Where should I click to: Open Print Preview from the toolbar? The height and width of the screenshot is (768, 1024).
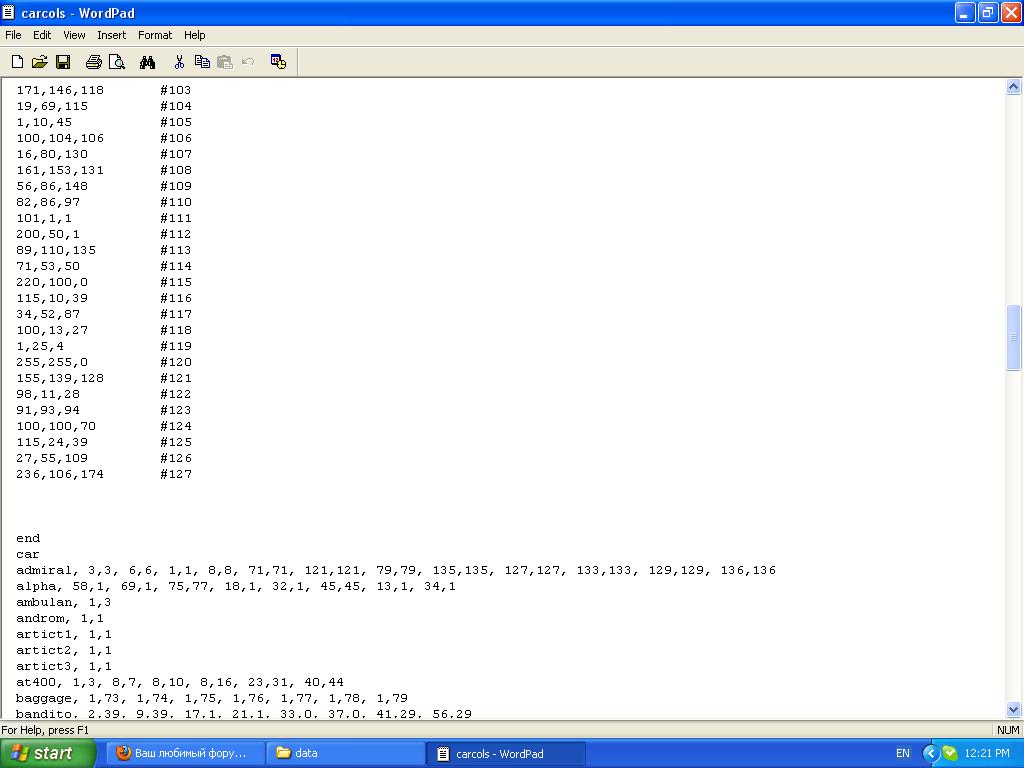(117, 62)
